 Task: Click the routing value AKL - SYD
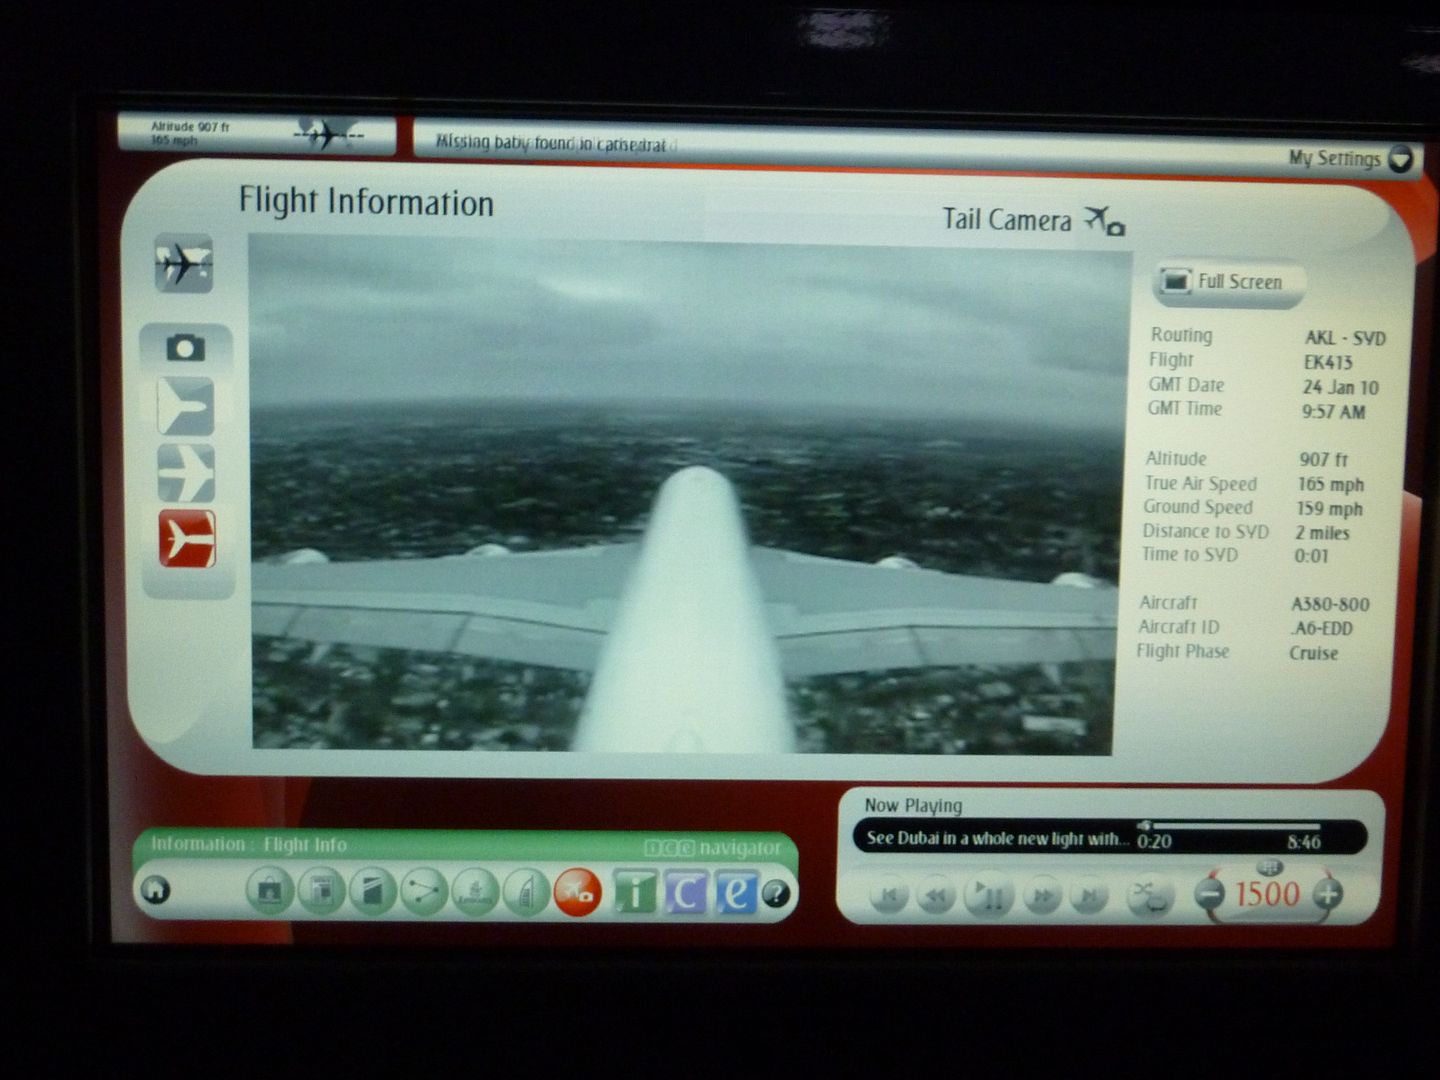(x=1345, y=338)
